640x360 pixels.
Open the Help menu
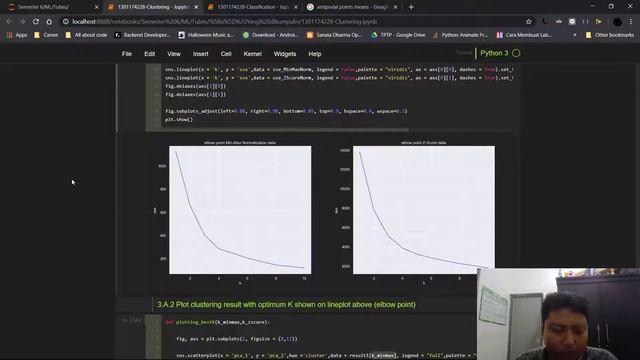tap(315, 54)
